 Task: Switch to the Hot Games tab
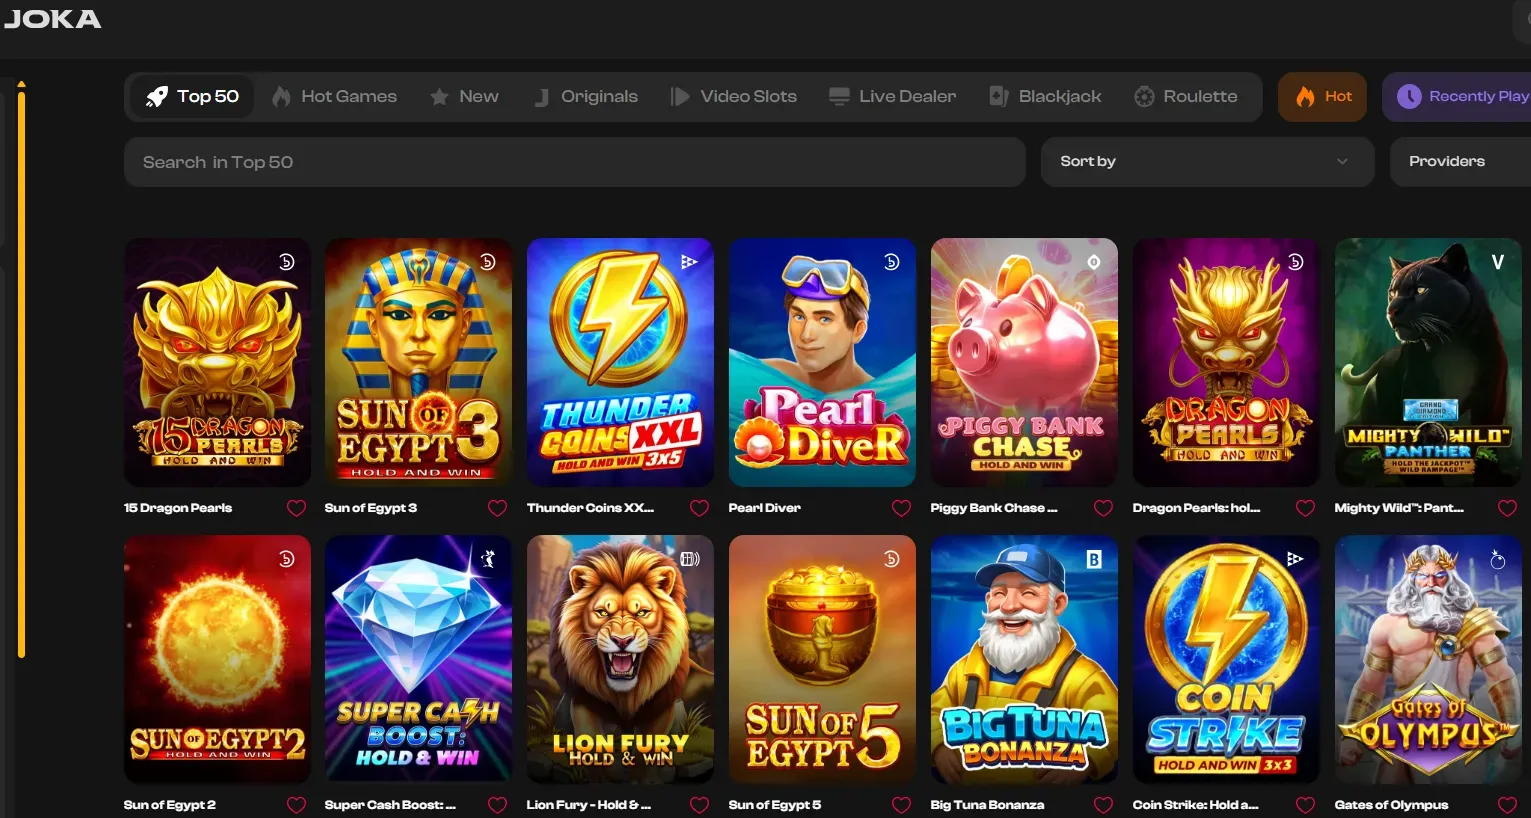[334, 97]
